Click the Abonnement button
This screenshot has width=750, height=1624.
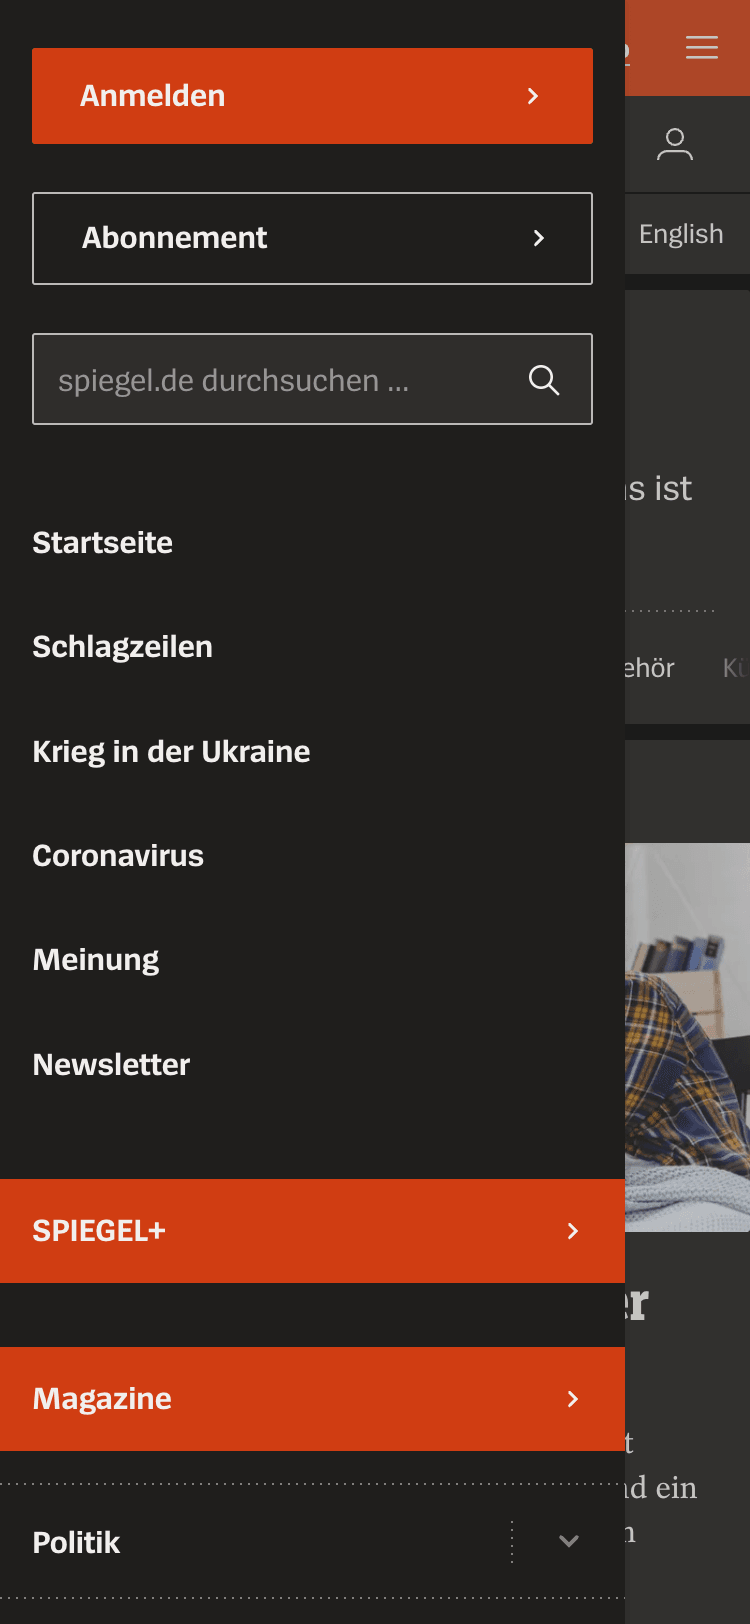pyautogui.click(x=175, y=238)
